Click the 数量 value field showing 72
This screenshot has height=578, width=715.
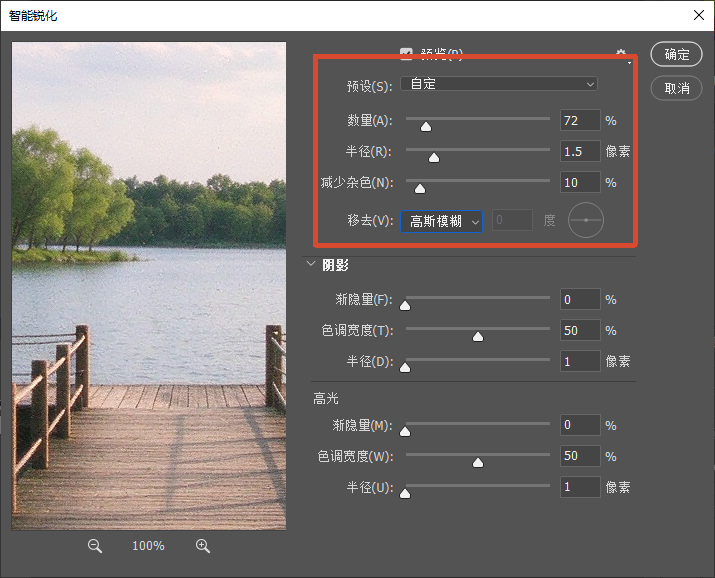(580, 120)
